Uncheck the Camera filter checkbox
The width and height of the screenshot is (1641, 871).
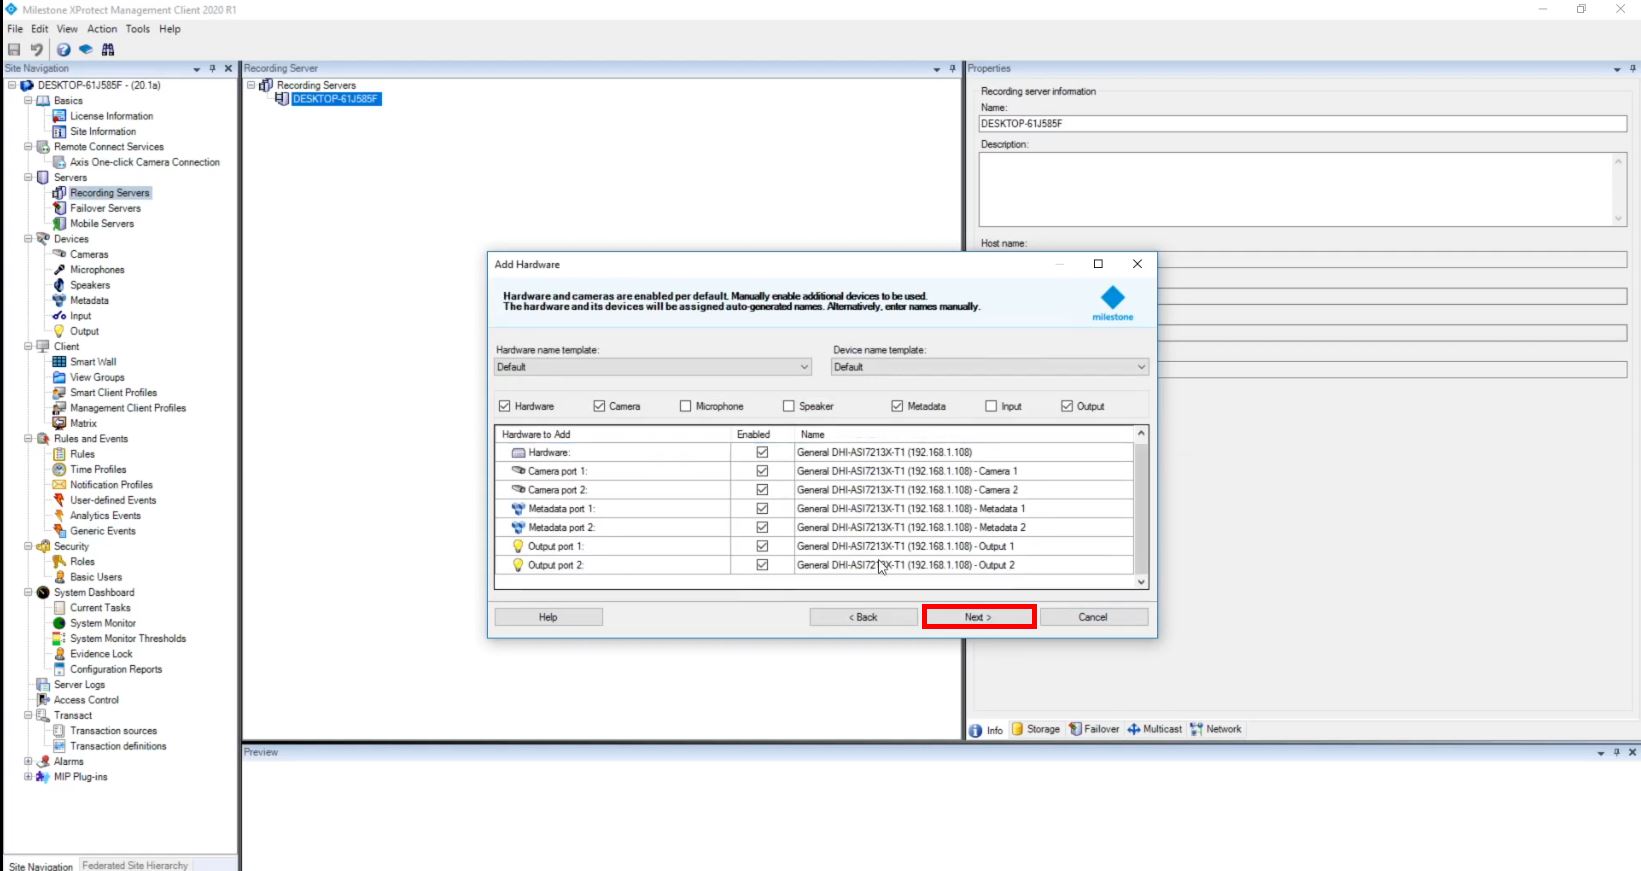point(599,406)
